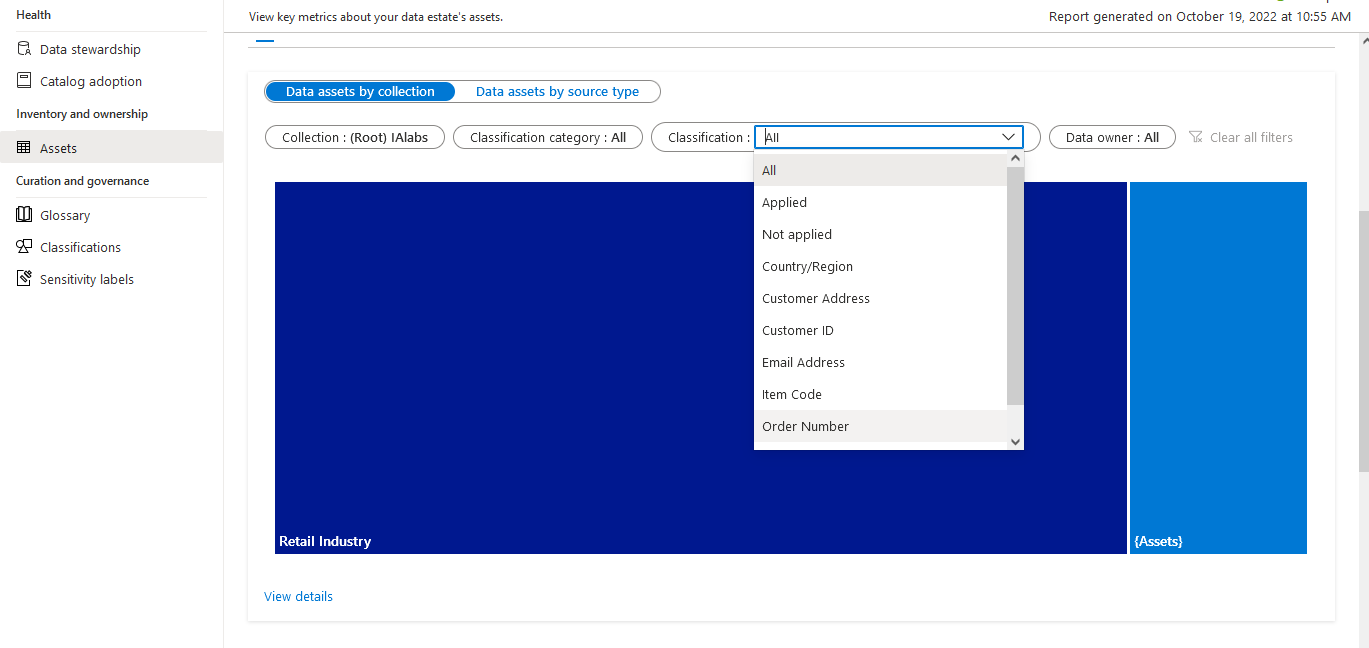Click the dropdown list scroll-down arrow
Image resolution: width=1369 pixels, height=648 pixels.
click(1016, 441)
